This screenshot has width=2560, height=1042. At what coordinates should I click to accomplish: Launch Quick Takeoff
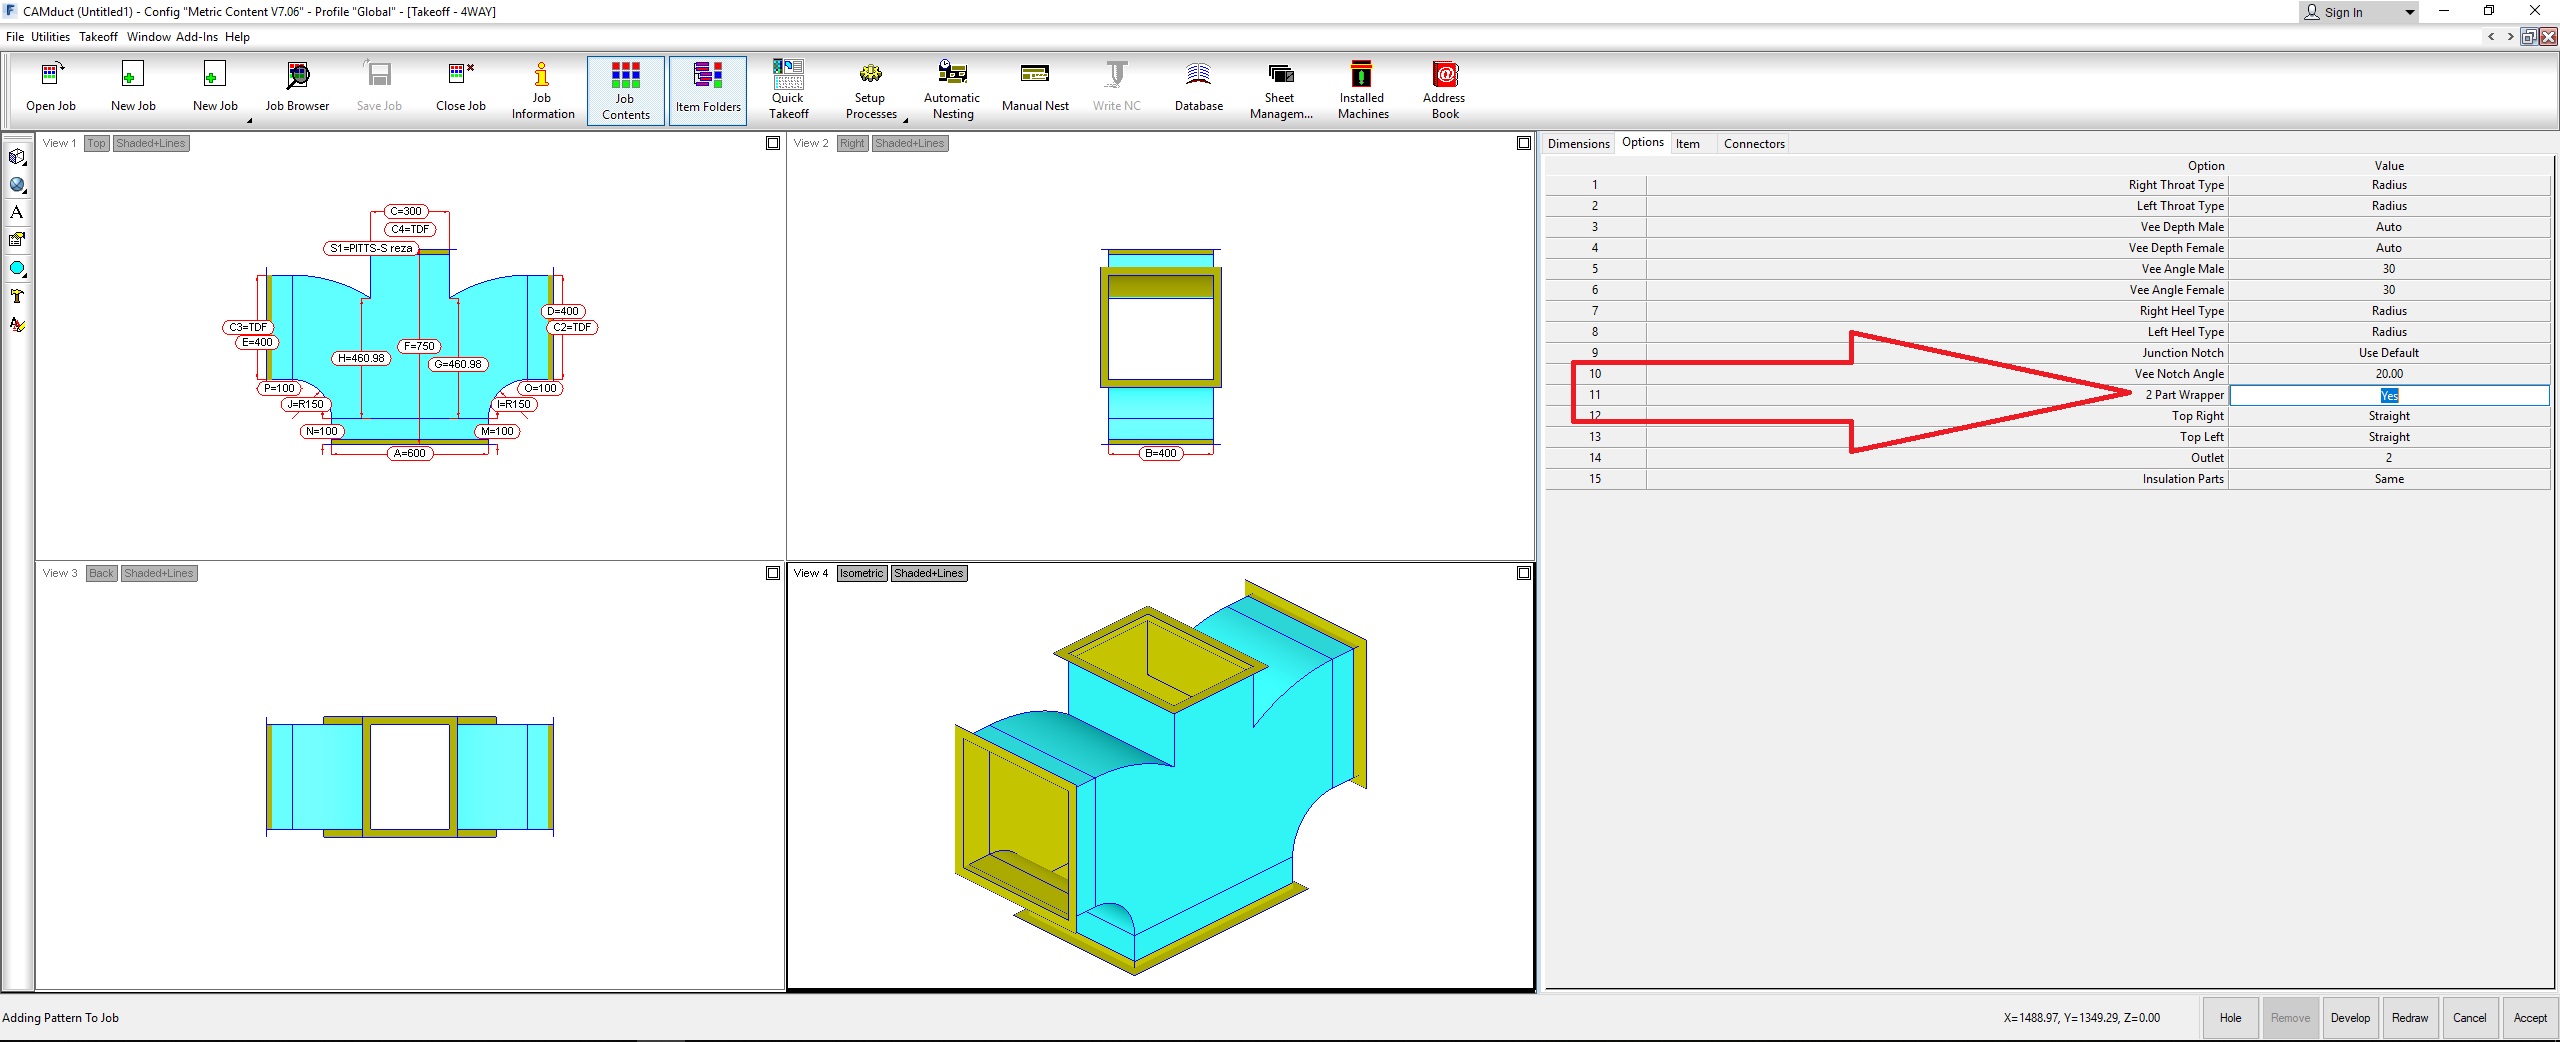click(788, 88)
